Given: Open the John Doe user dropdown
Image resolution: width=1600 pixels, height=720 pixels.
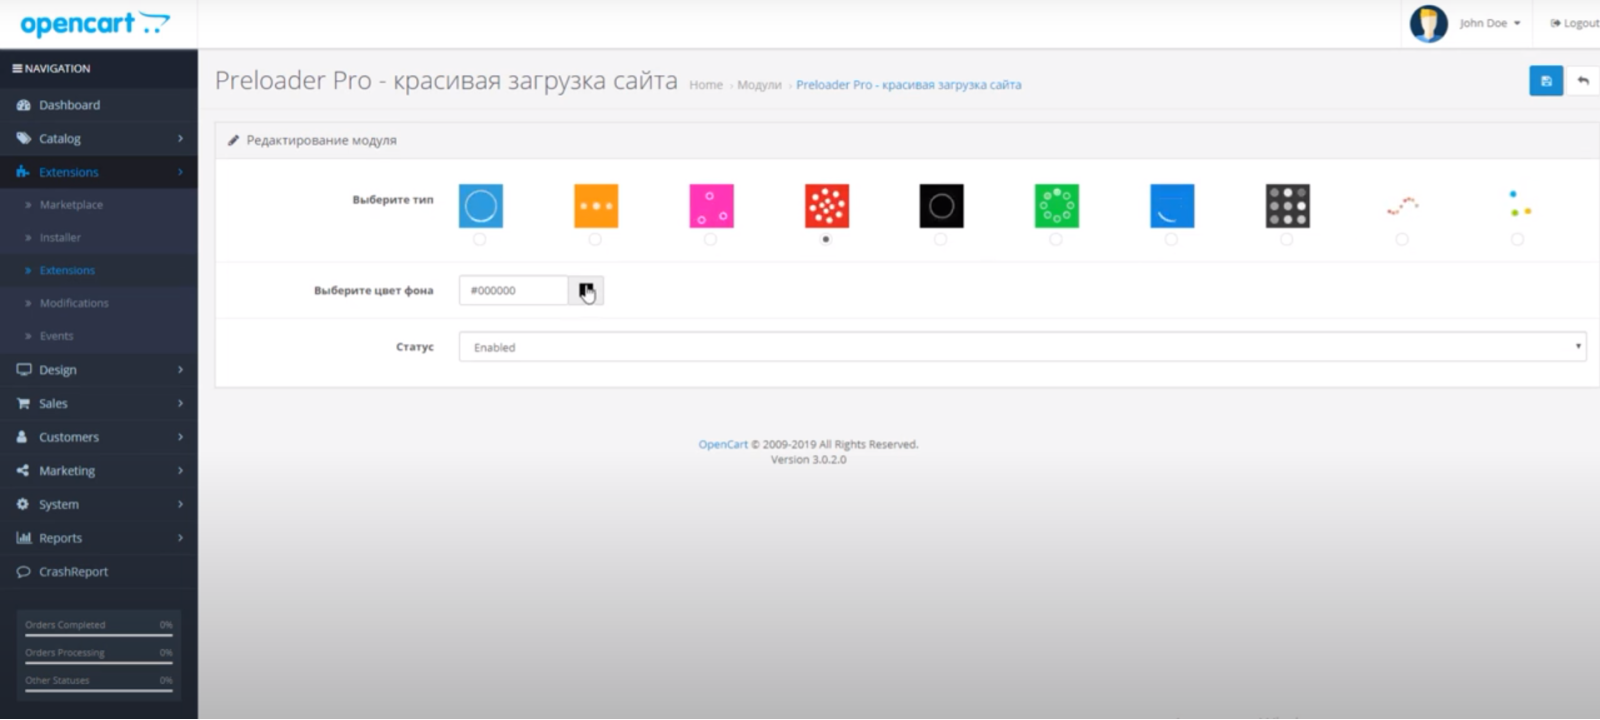Looking at the screenshot, I should (x=1490, y=23).
